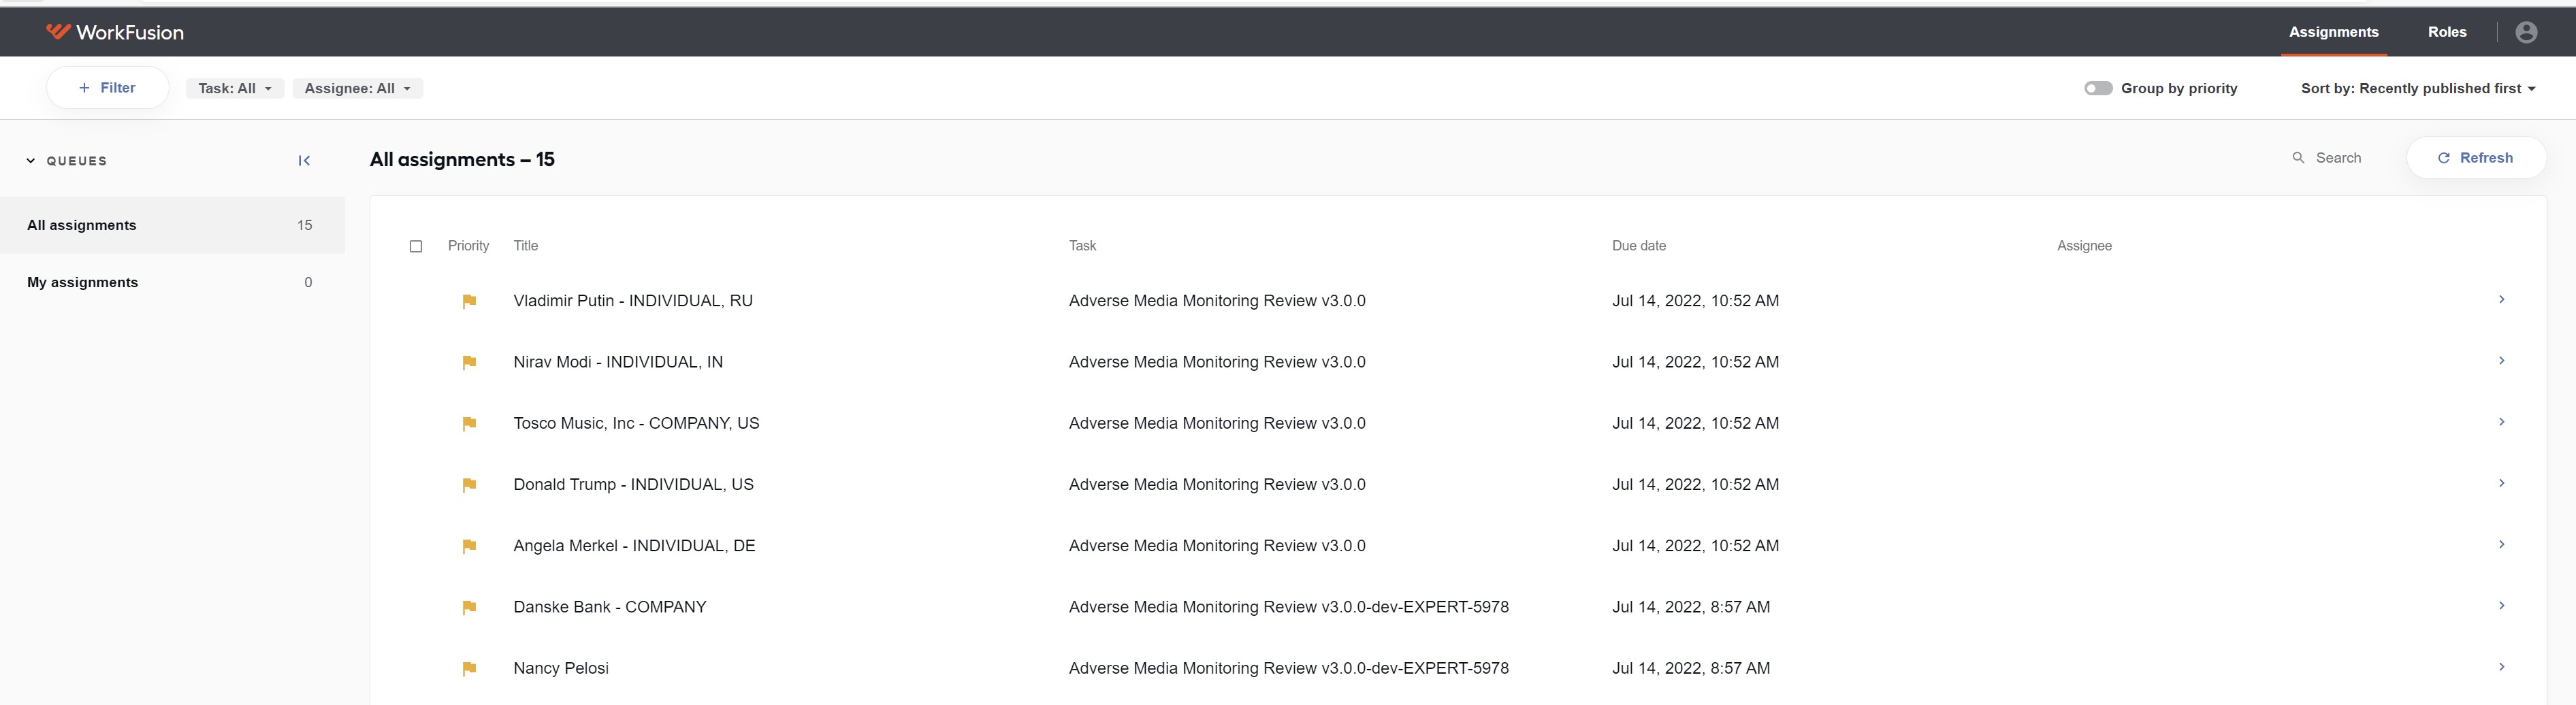Click priority flag for Donald Trump
2576x705 pixels.
[469, 485]
